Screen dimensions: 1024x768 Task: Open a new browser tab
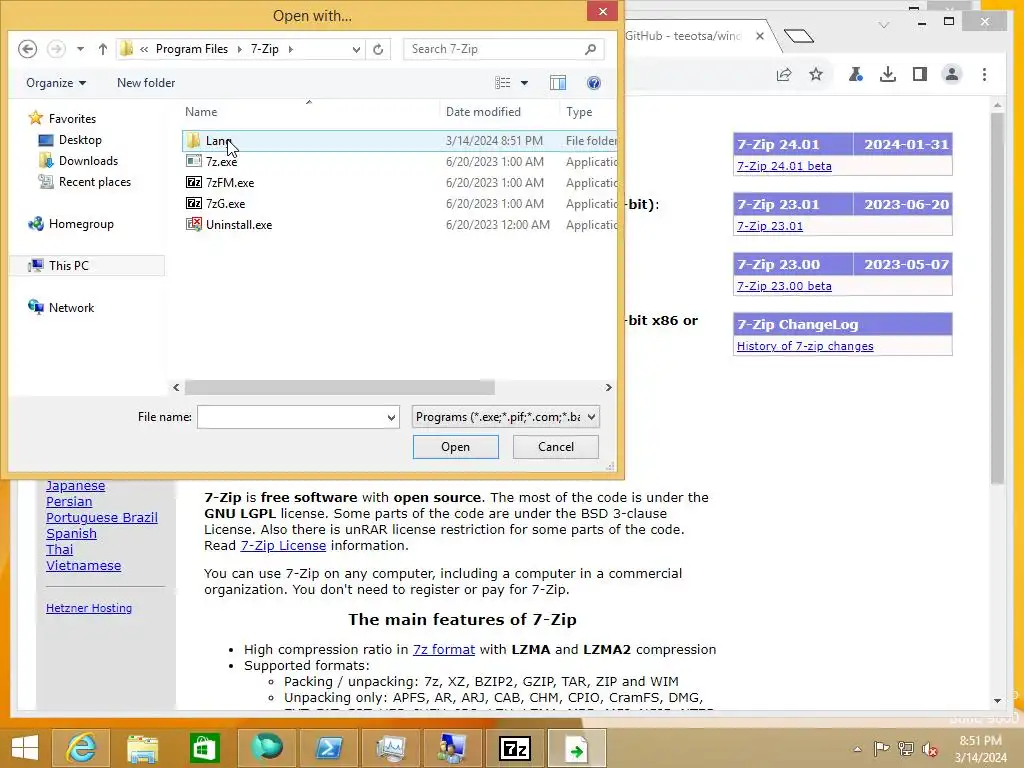pos(798,35)
